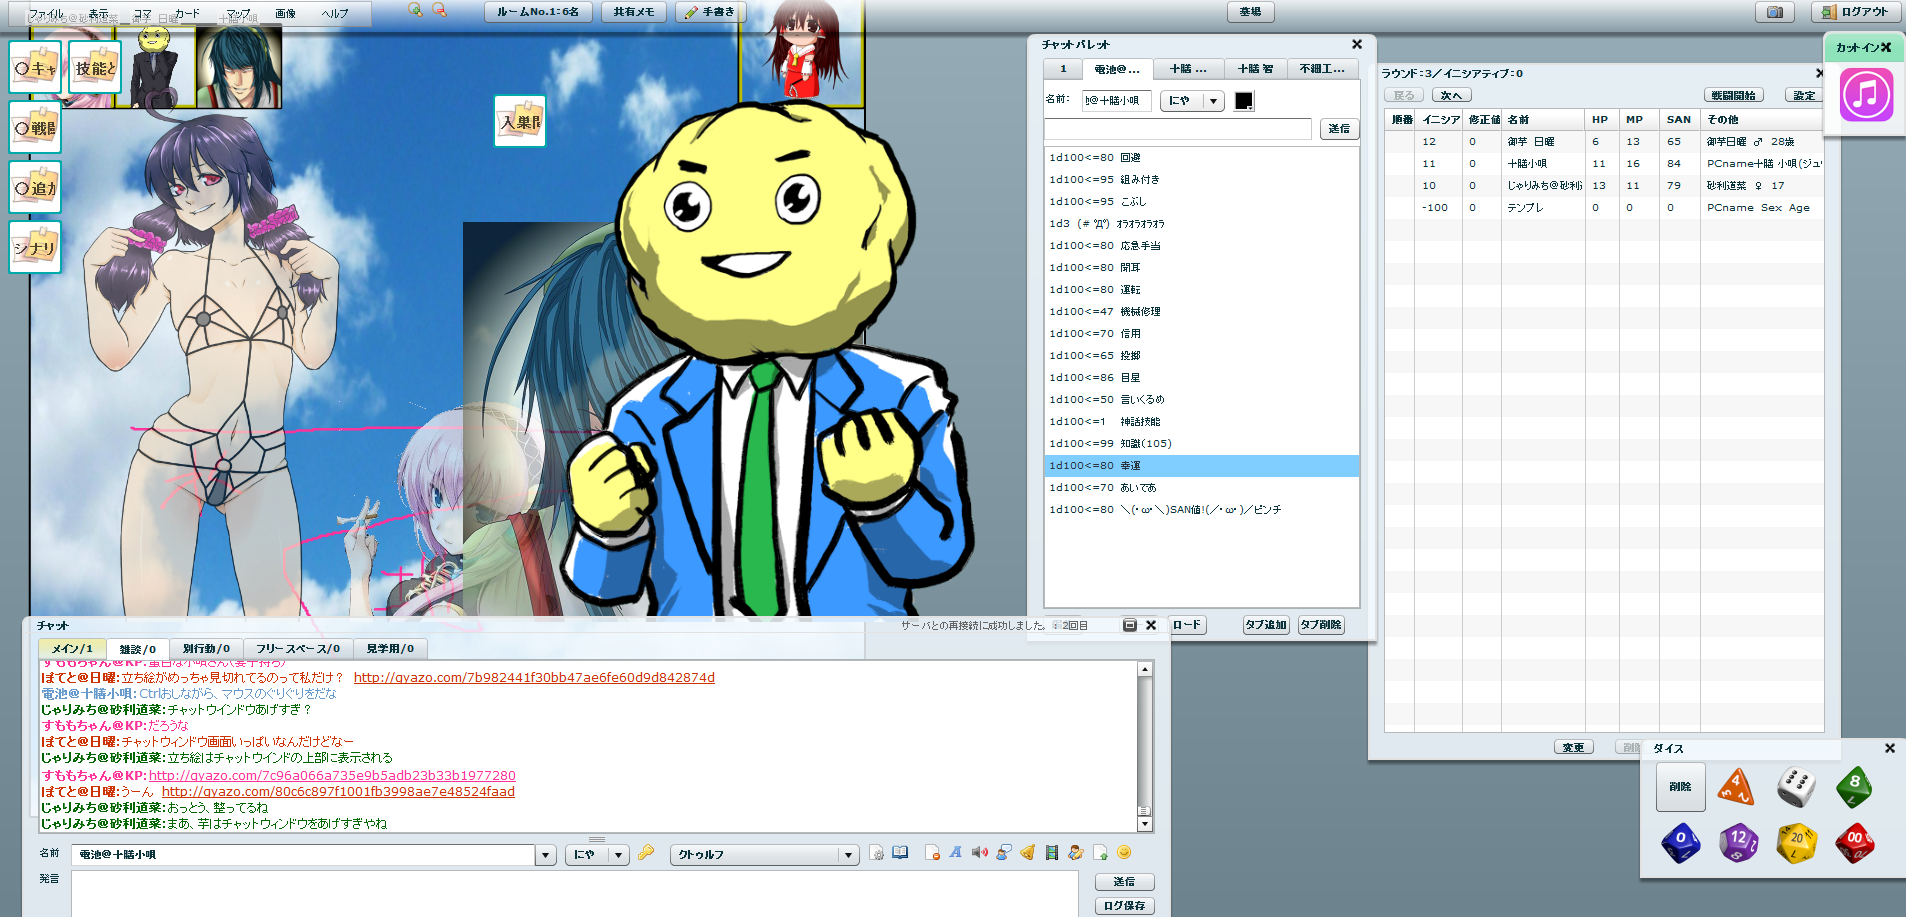Image resolution: width=1906 pixels, height=920 pixels.
Task: Switch to the 別行動/0 chat tab
Action: pos(206,649)
